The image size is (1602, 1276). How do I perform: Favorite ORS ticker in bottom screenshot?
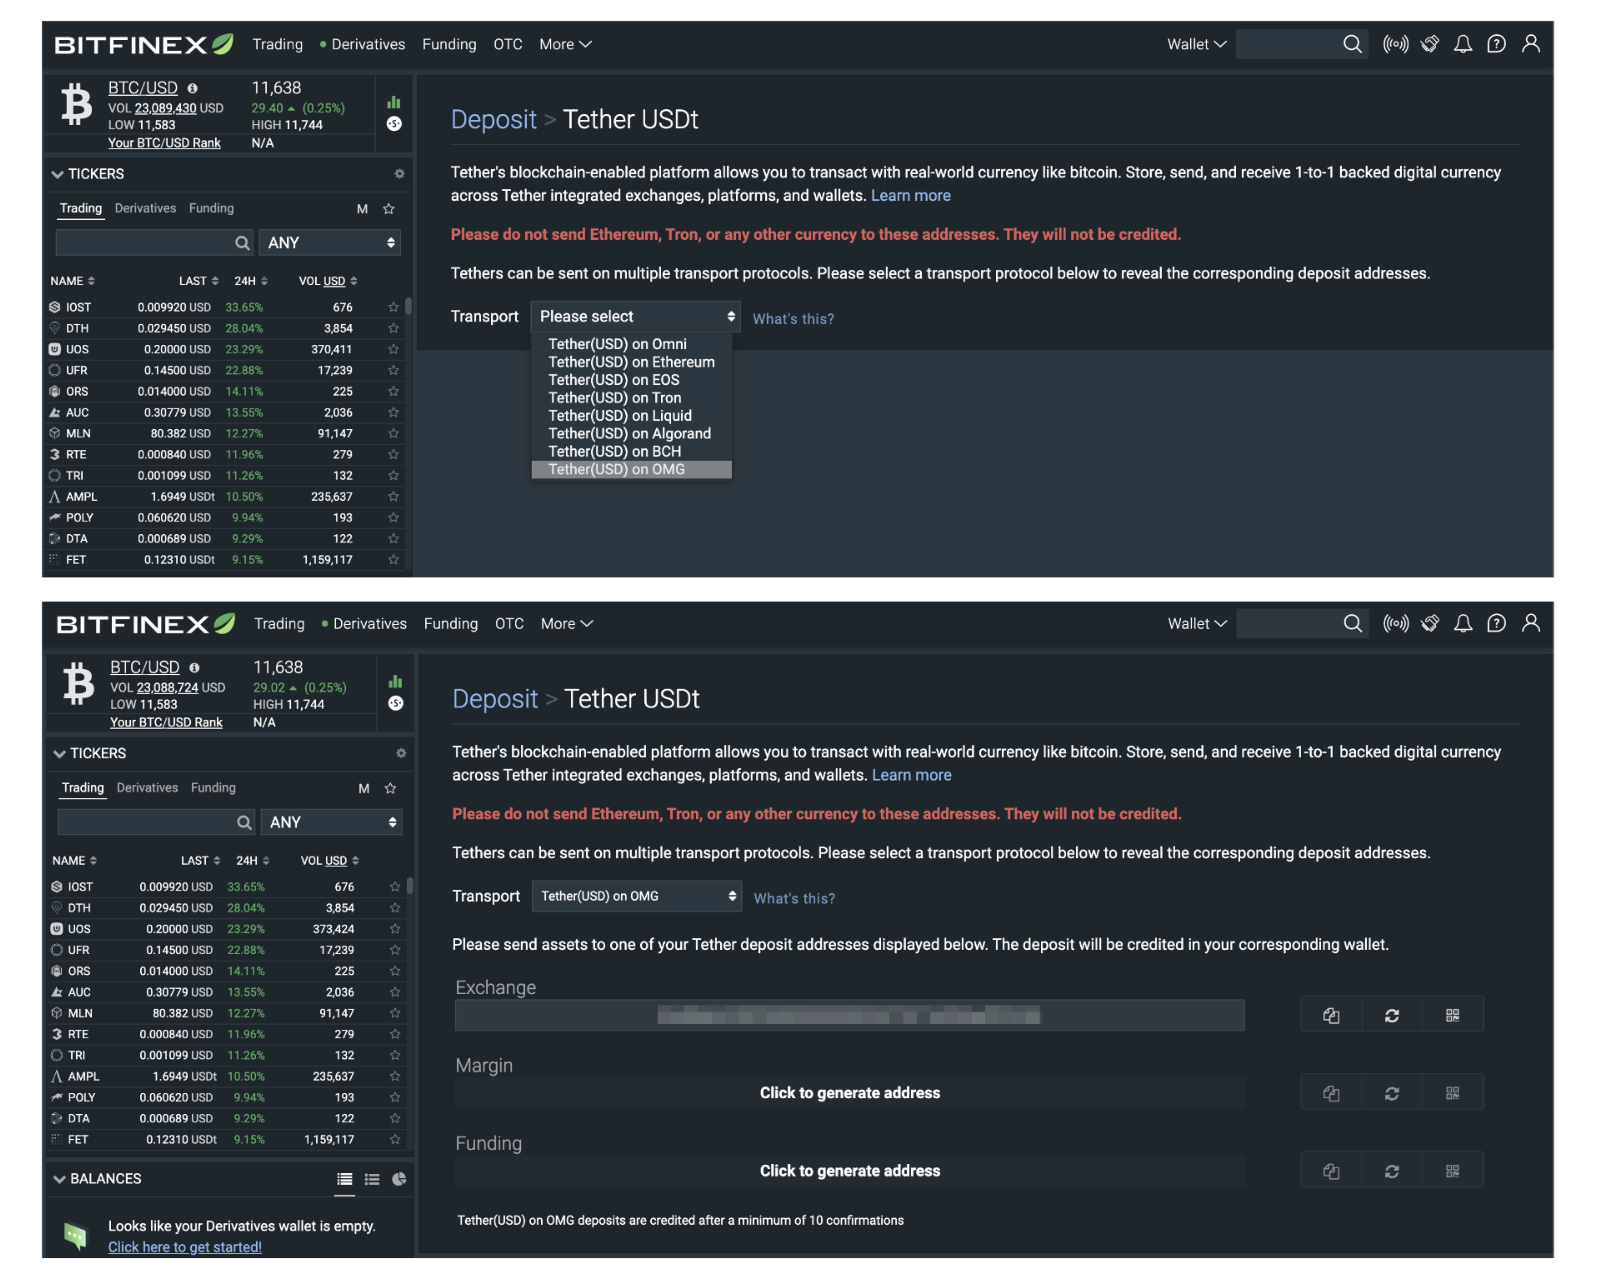click(395, 971)
